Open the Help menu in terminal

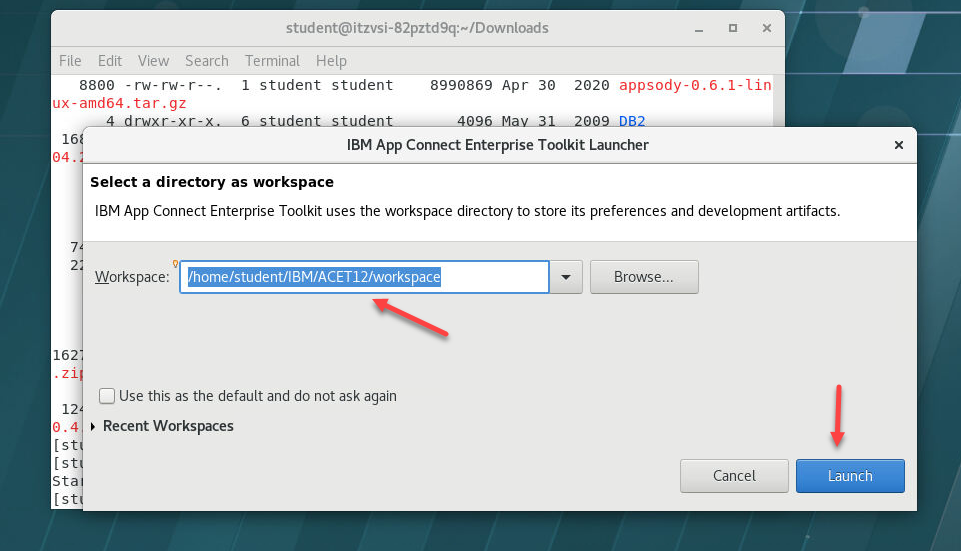pyautogui.click(x=331, y=61)
